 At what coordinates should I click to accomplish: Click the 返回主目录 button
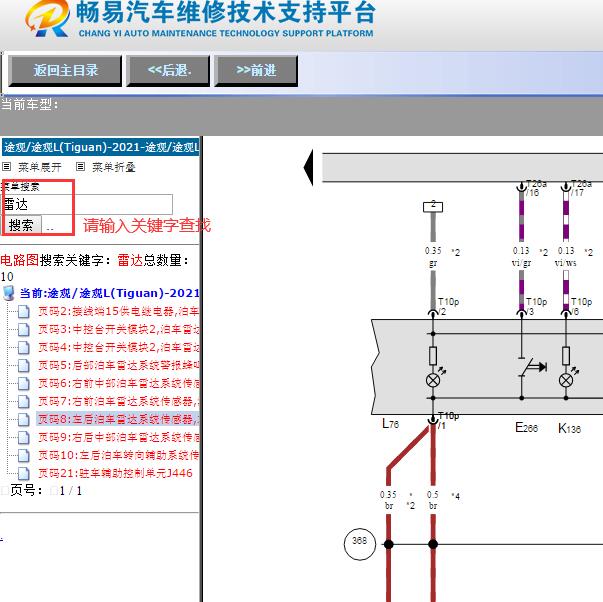(65, 71)
